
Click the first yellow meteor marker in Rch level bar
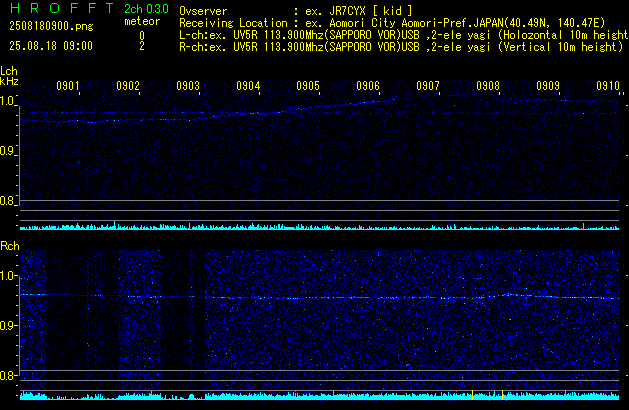tap(473, 395)
